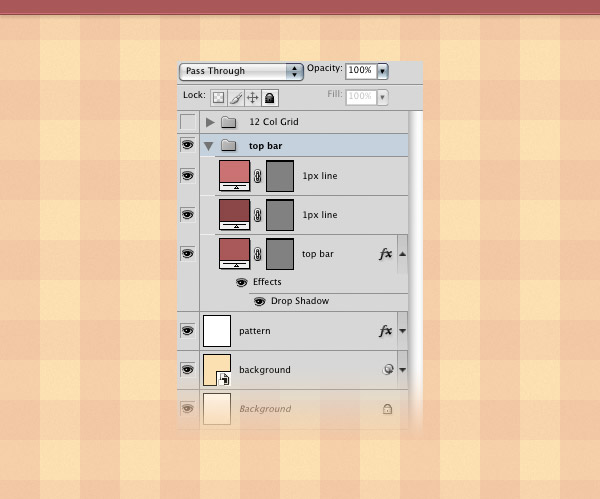Select the vector mask thumbnail of top bar layer
Image resolution: width=600 pixels, height=499 pixels.
[x=280, y=254]
